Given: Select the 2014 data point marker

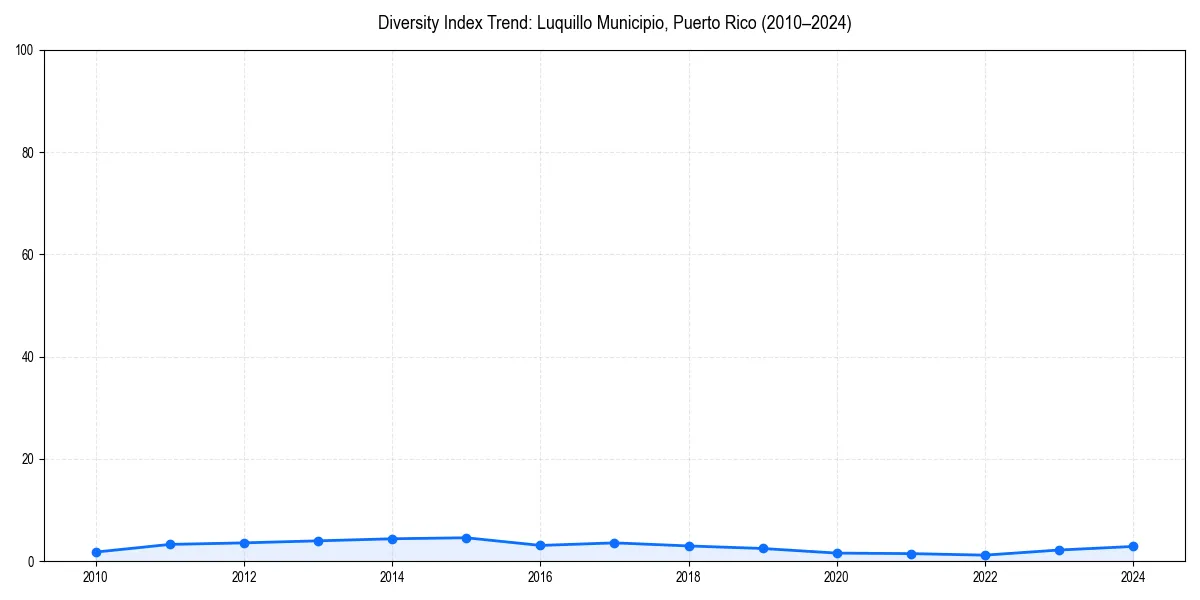Looking at the screenshot, I should click(x=392, y=538).
